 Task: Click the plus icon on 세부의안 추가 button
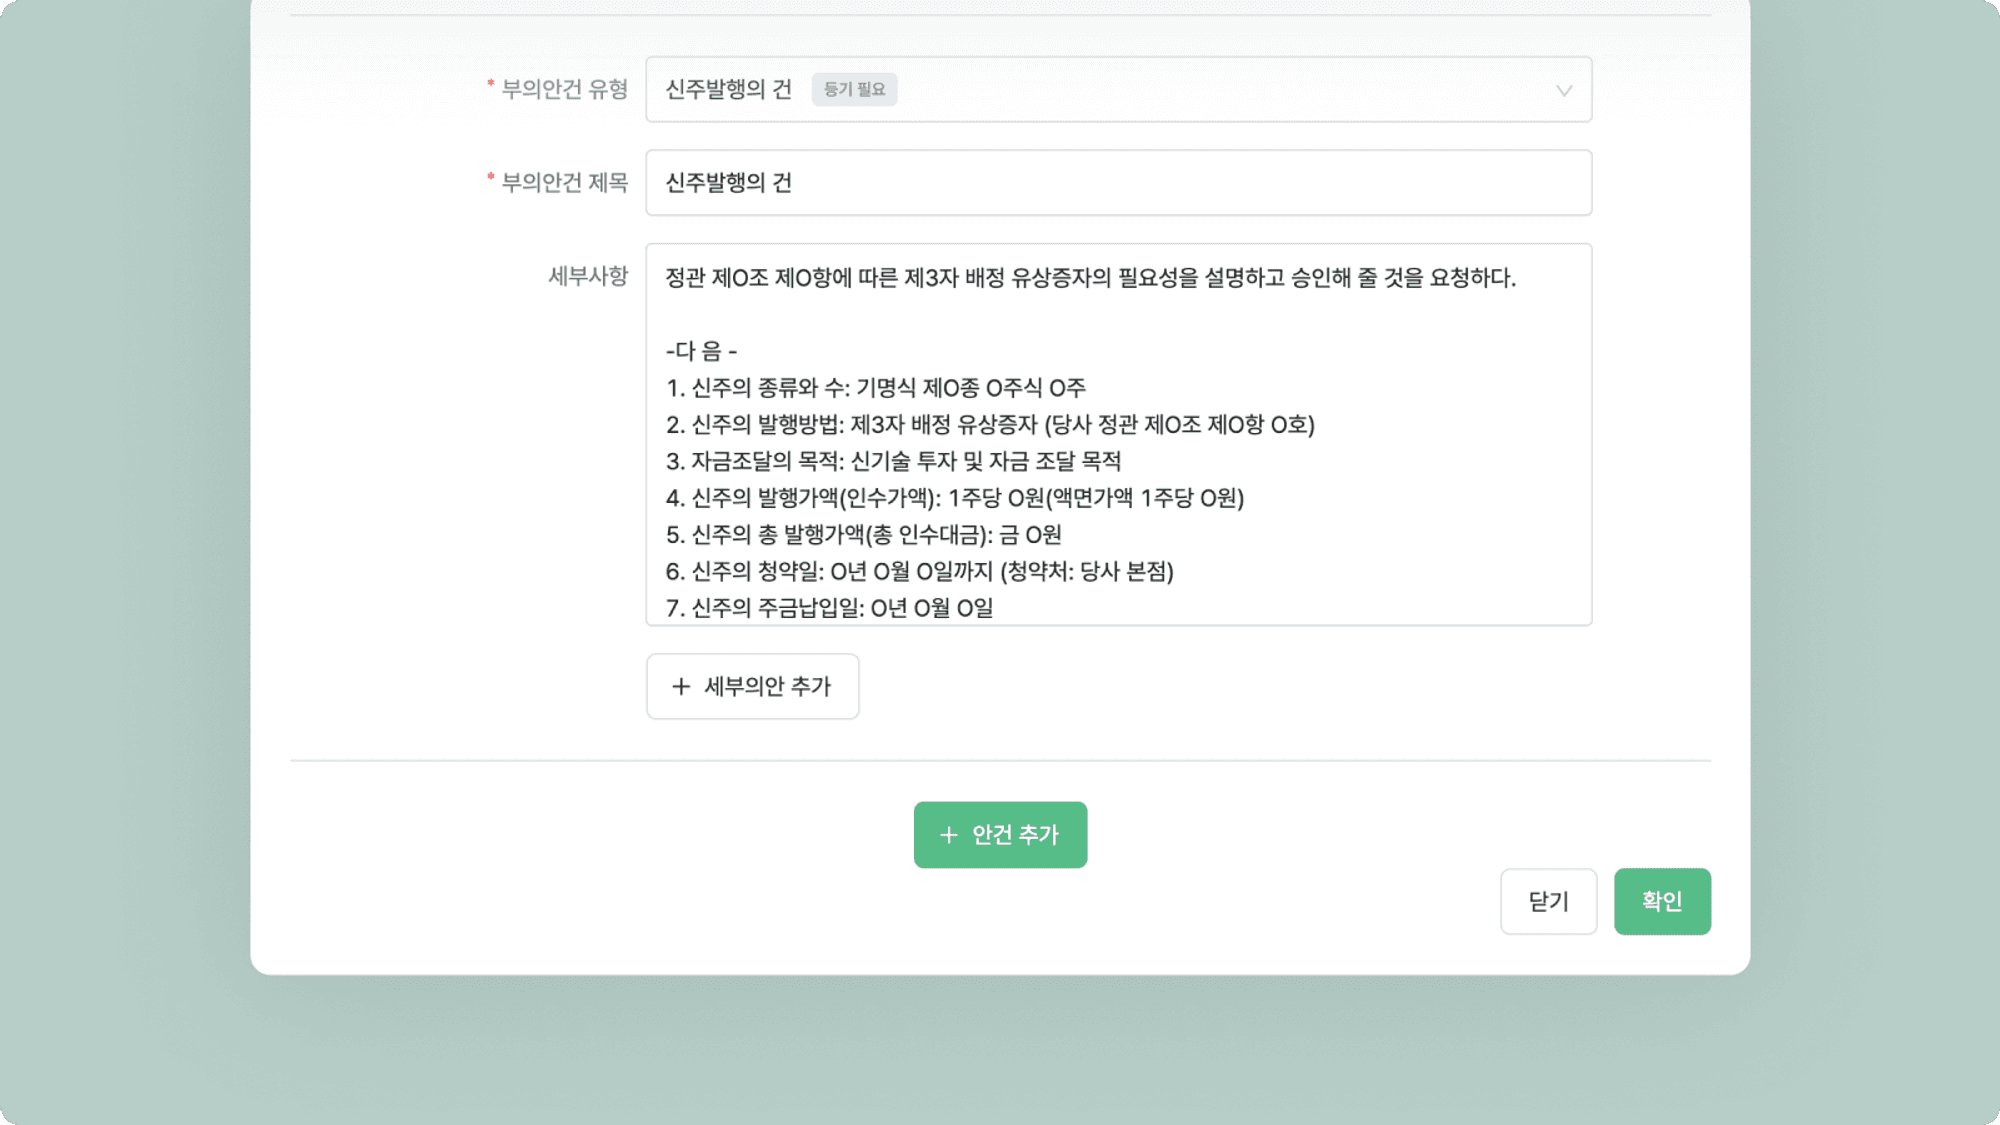pyautogui.click(x=681, y=686)
